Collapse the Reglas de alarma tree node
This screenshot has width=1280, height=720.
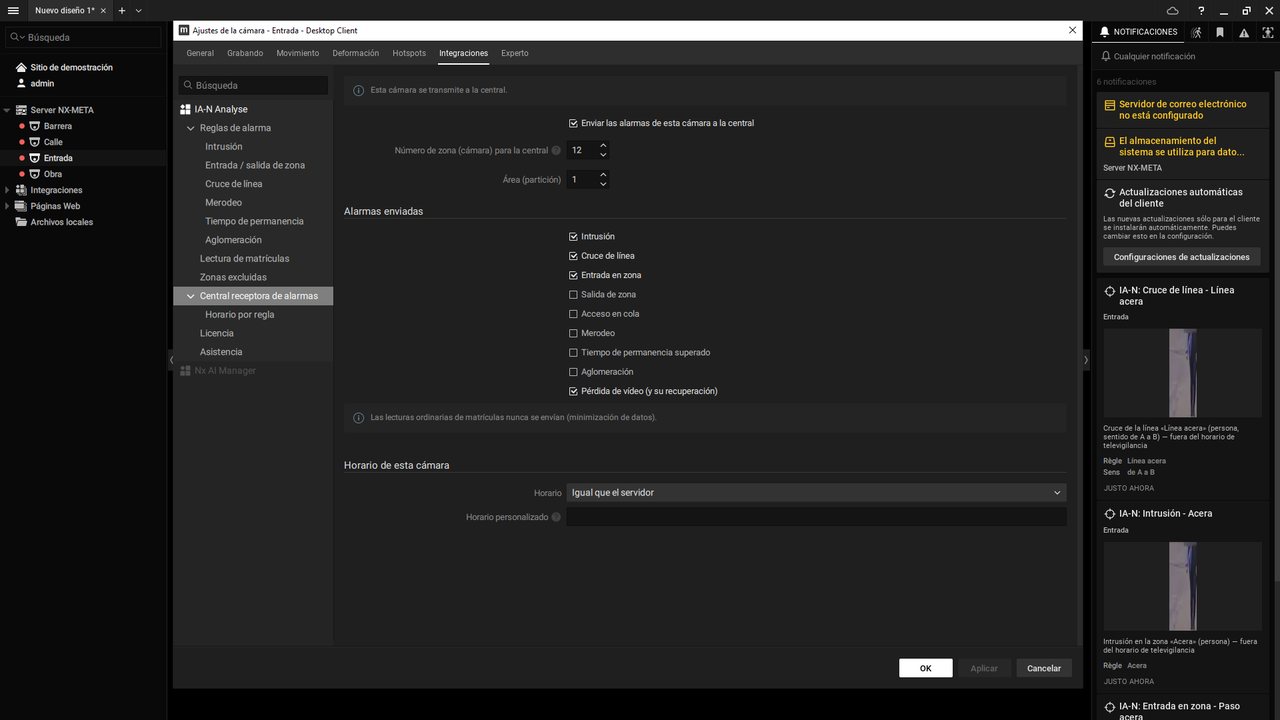pyautogui.click(x=190, y=128)
